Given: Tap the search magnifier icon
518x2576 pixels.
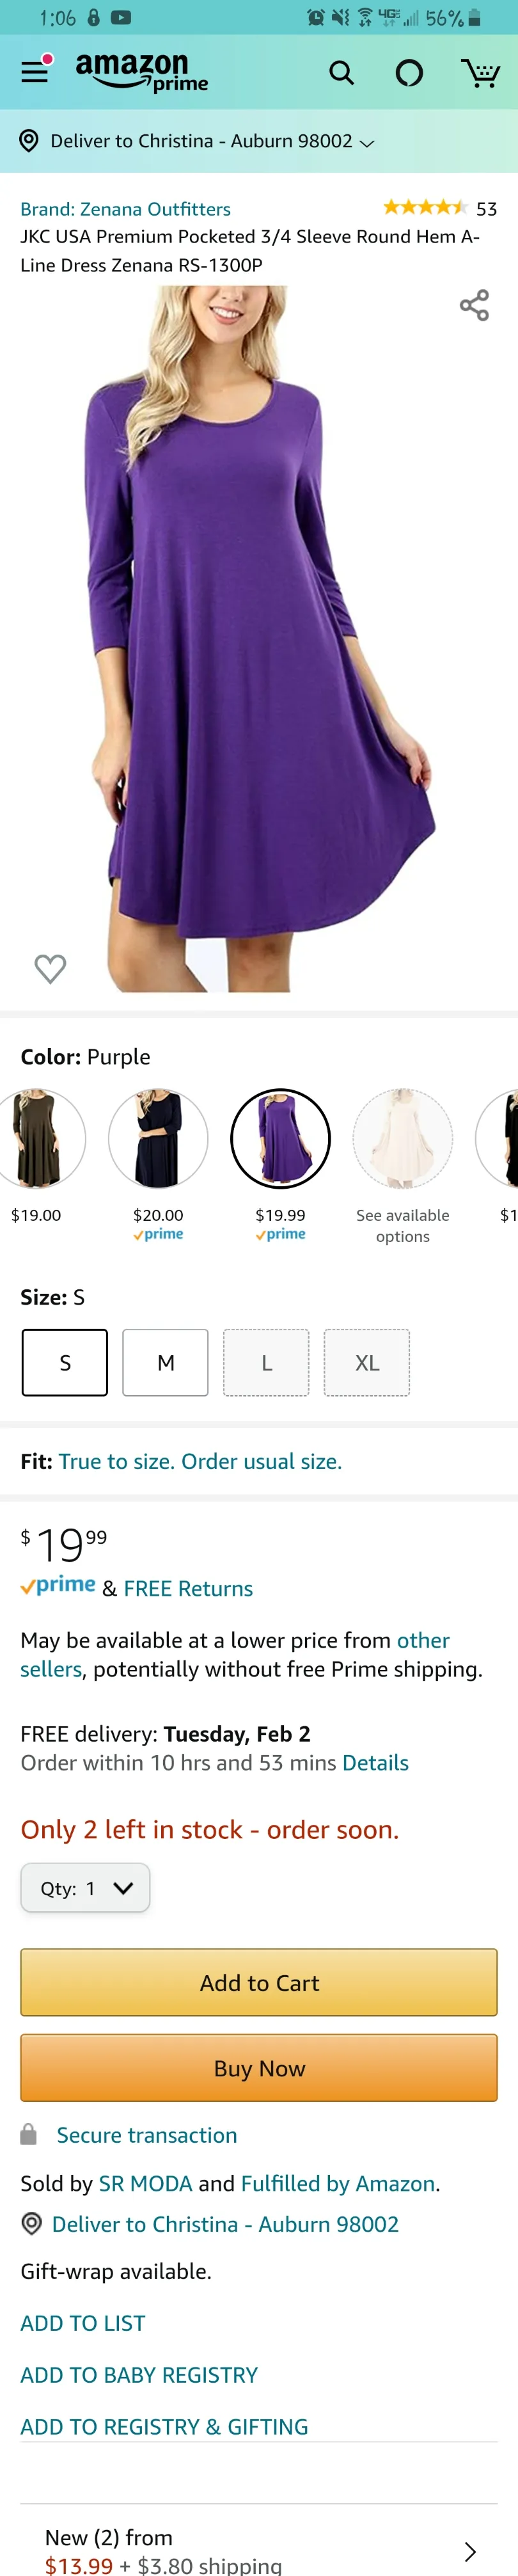Looking at the screenshot, I should (x=341, y=73).
